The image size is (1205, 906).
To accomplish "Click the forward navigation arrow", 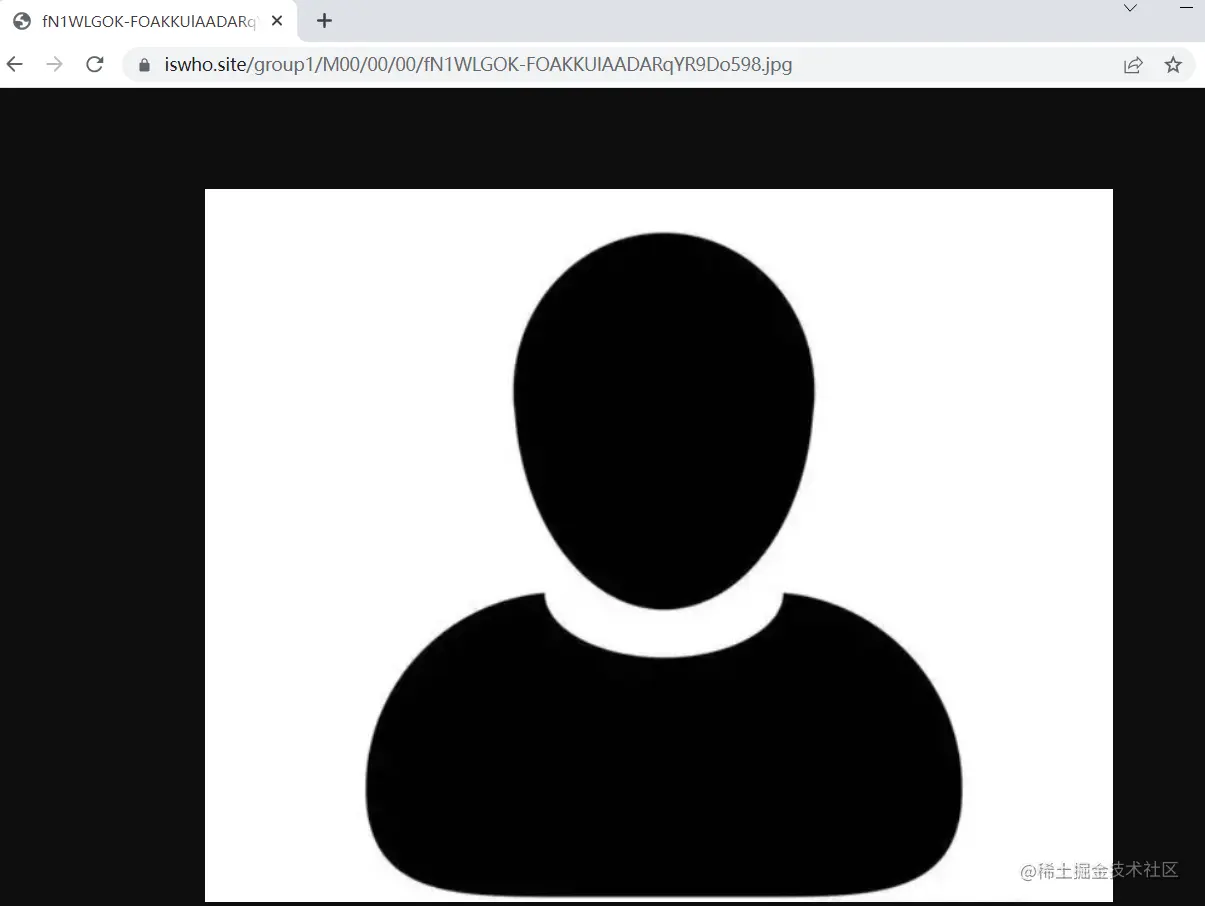I will (53, 64).
